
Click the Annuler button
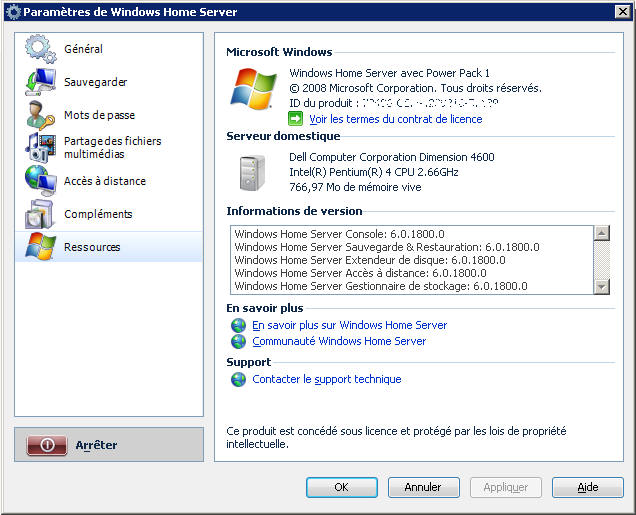point(423,487)
